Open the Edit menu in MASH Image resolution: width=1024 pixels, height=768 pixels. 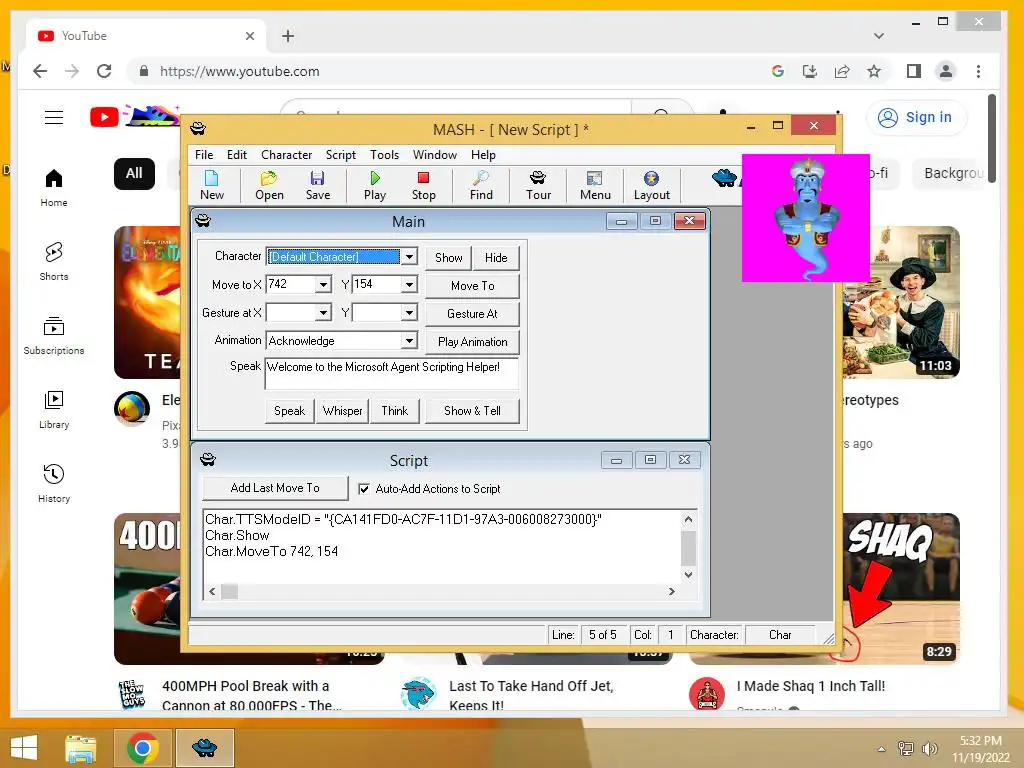[236, 155]
